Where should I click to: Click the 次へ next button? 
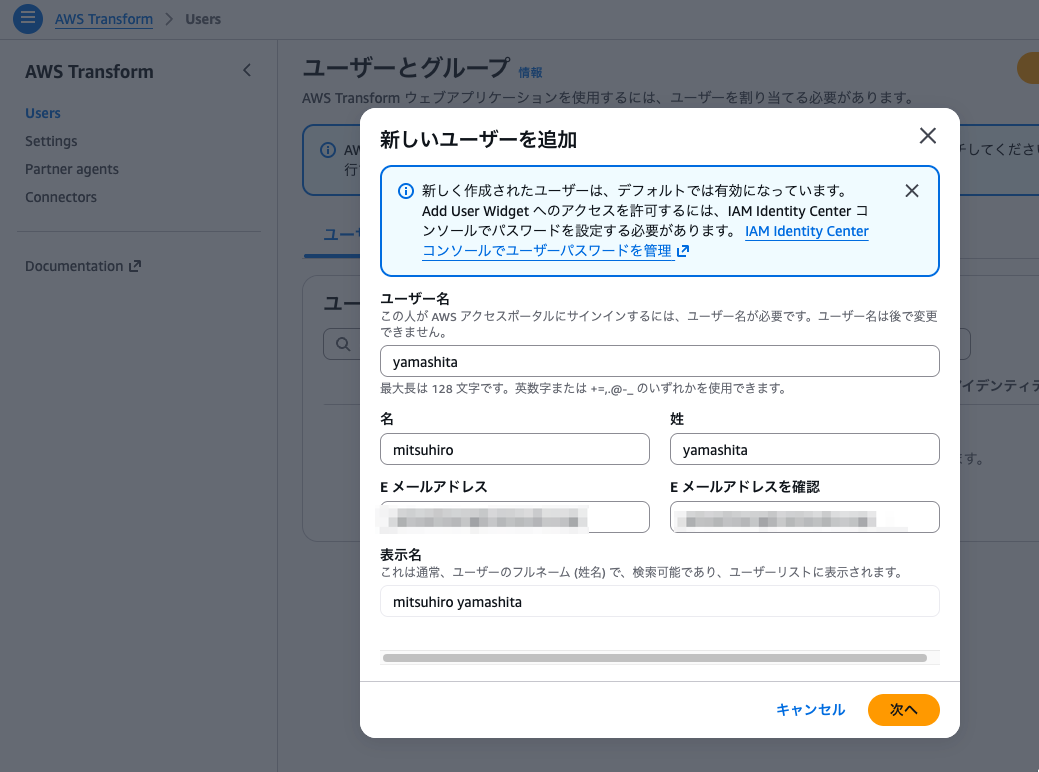[x=903, y=709]
